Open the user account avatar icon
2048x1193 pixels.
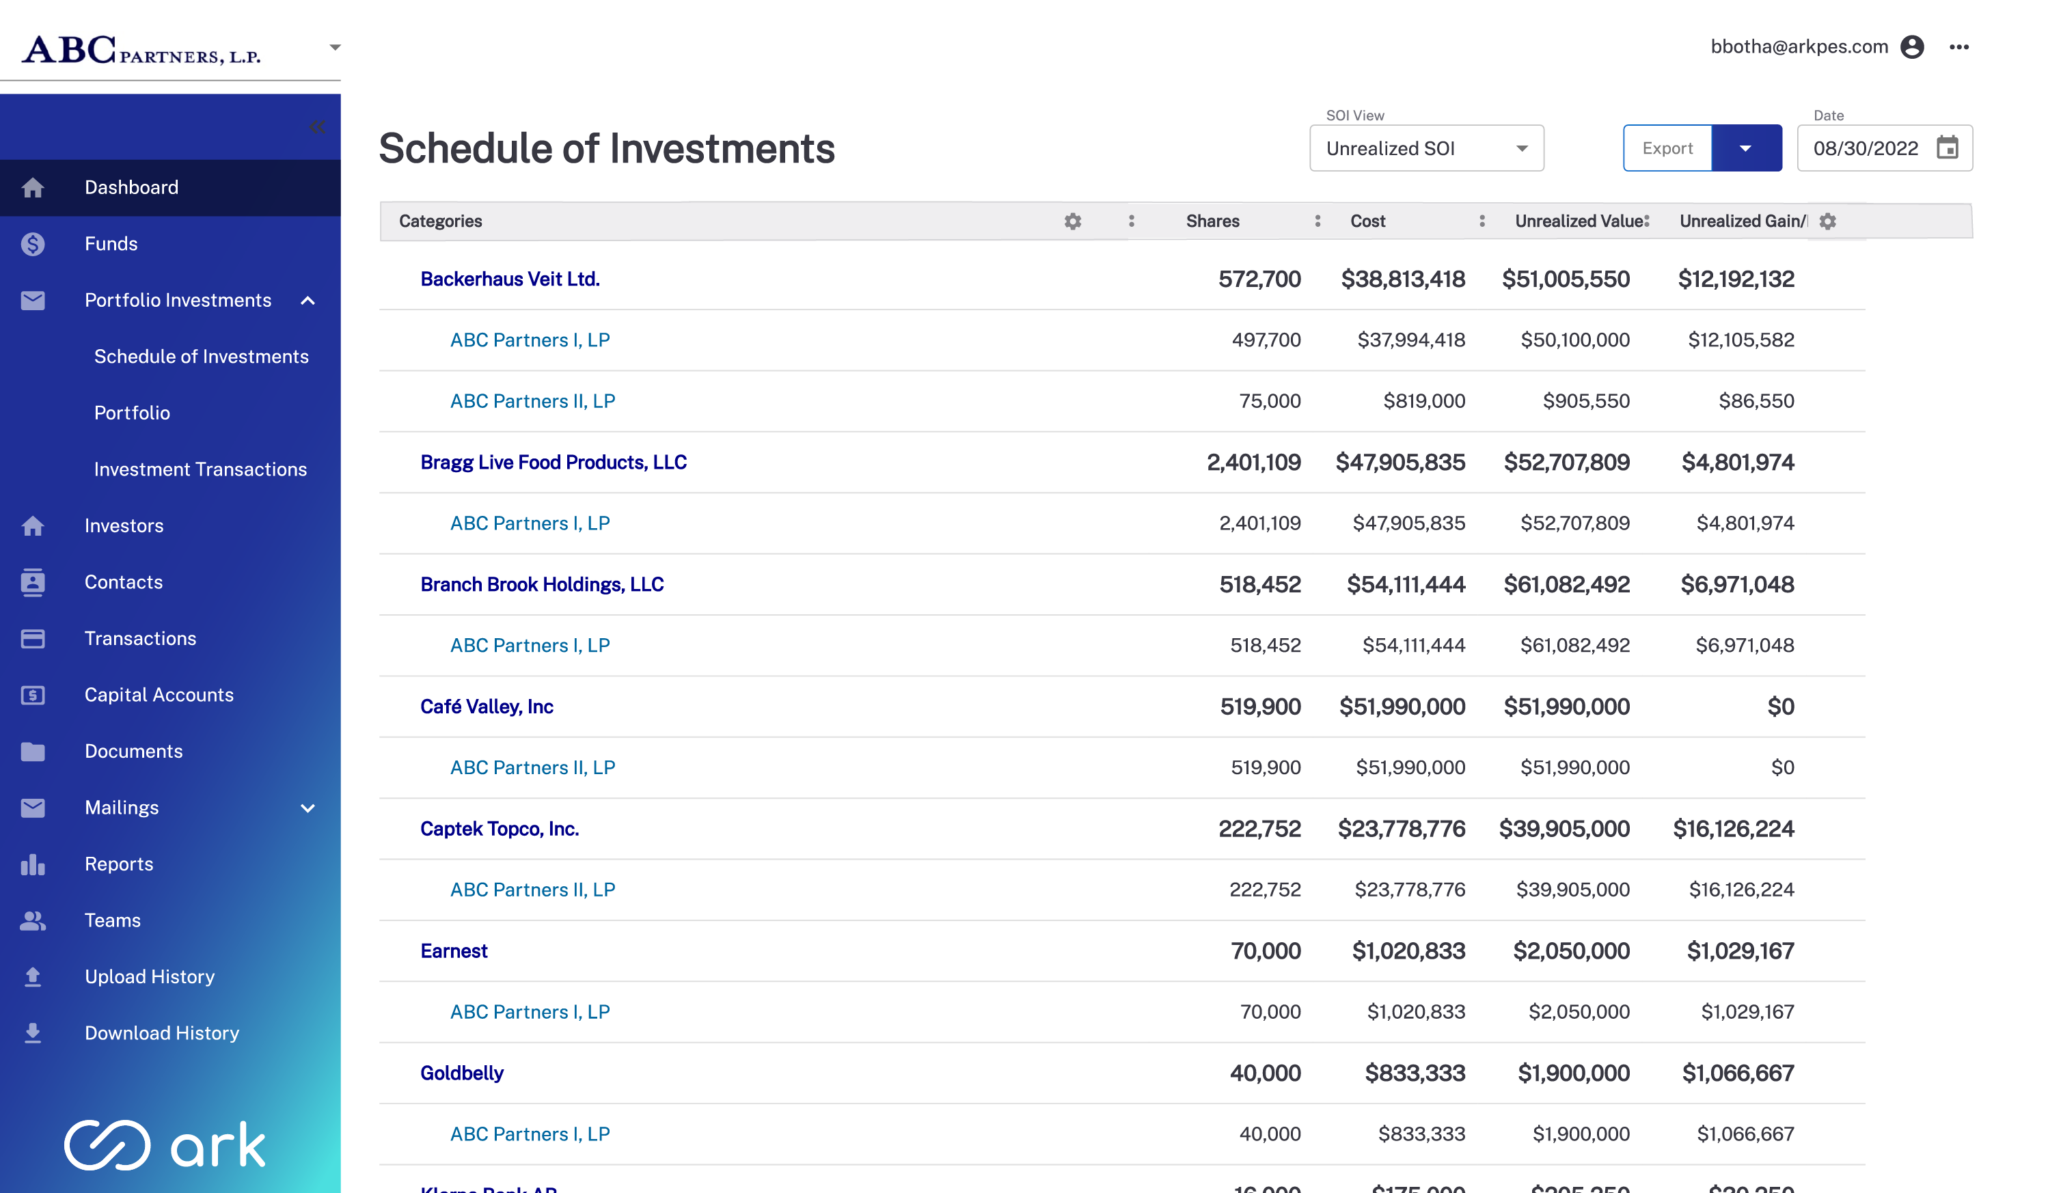tap(1913, 46)
